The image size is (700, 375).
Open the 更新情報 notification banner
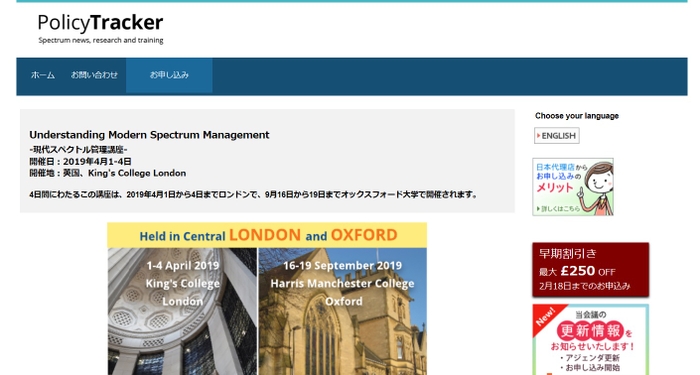[591, 340]
